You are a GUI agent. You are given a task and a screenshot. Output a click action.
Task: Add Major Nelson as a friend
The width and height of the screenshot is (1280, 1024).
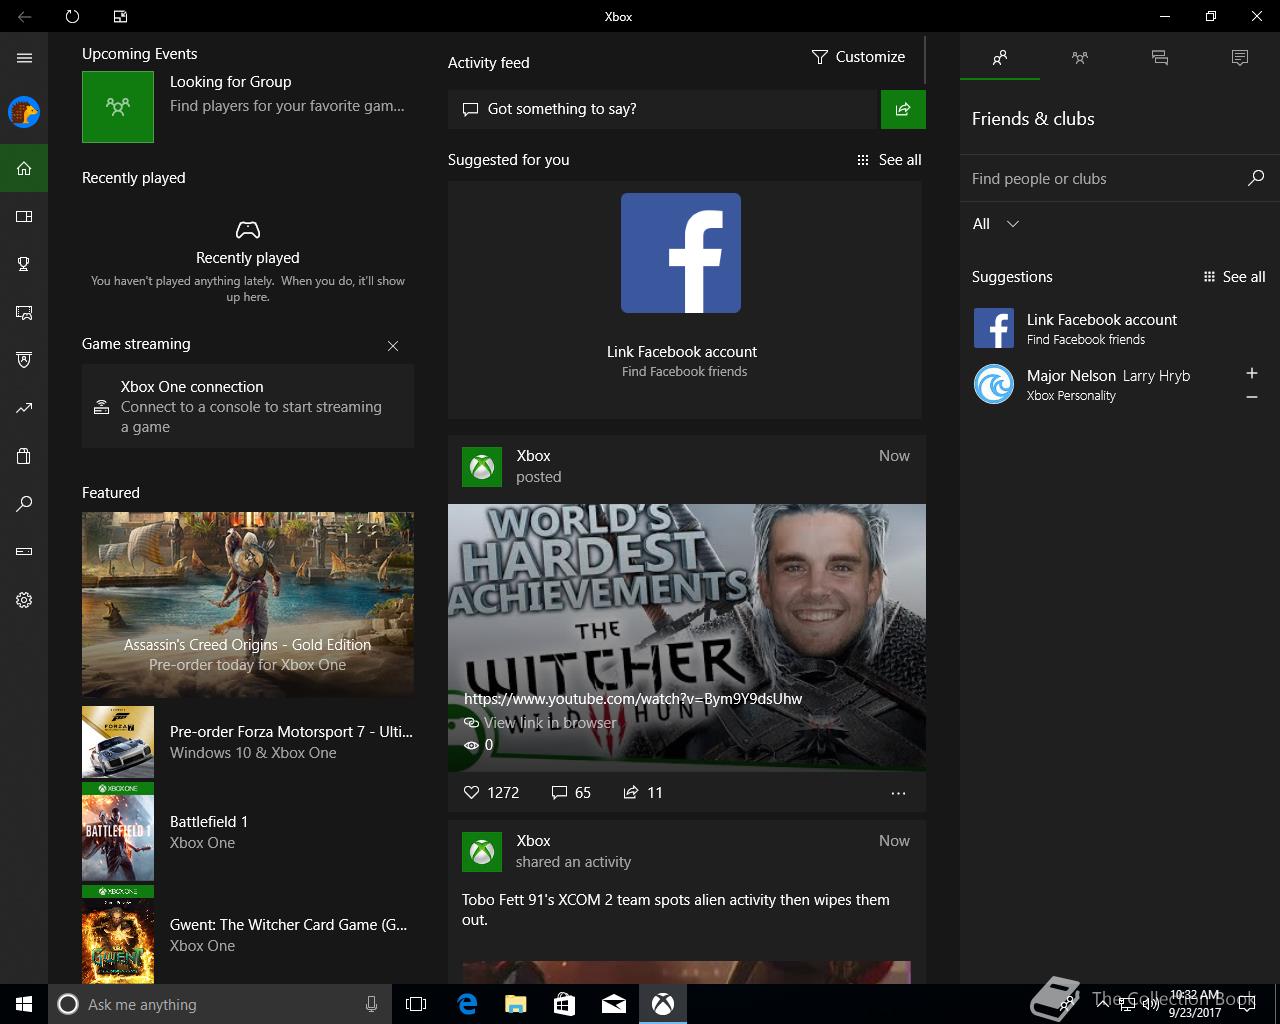(1251, 373)
